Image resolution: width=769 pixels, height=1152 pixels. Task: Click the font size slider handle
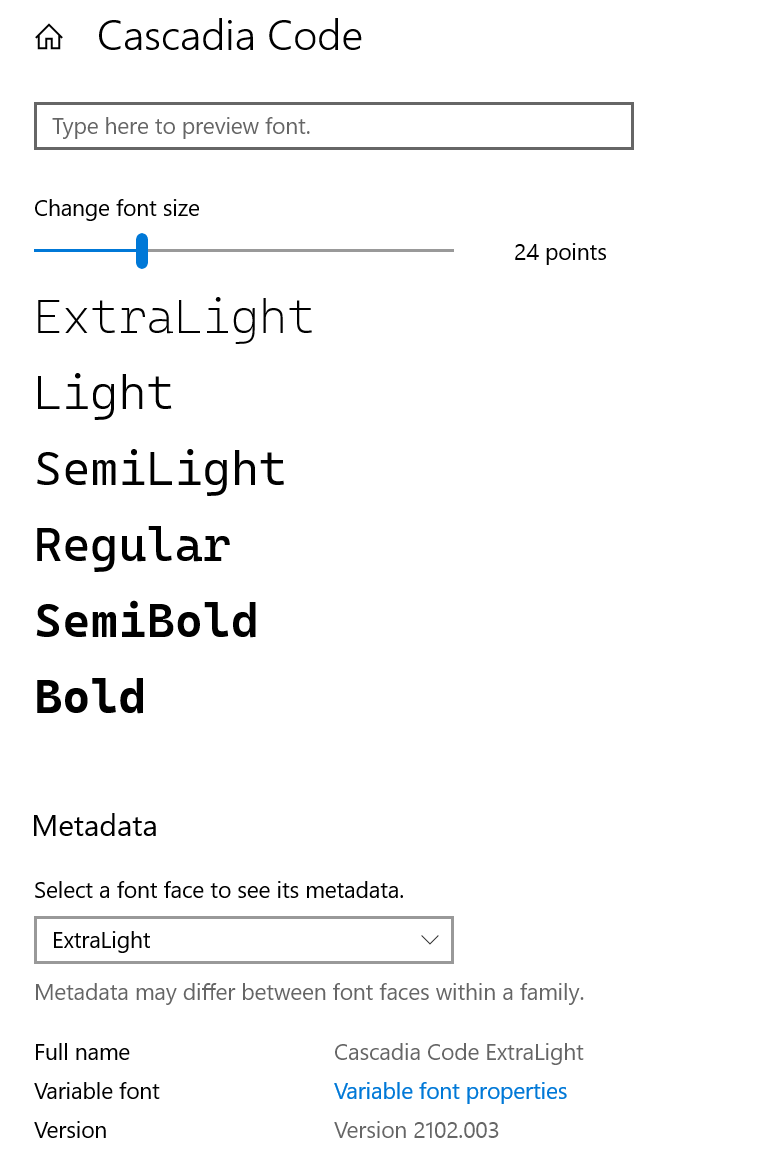tap(142, 251)
